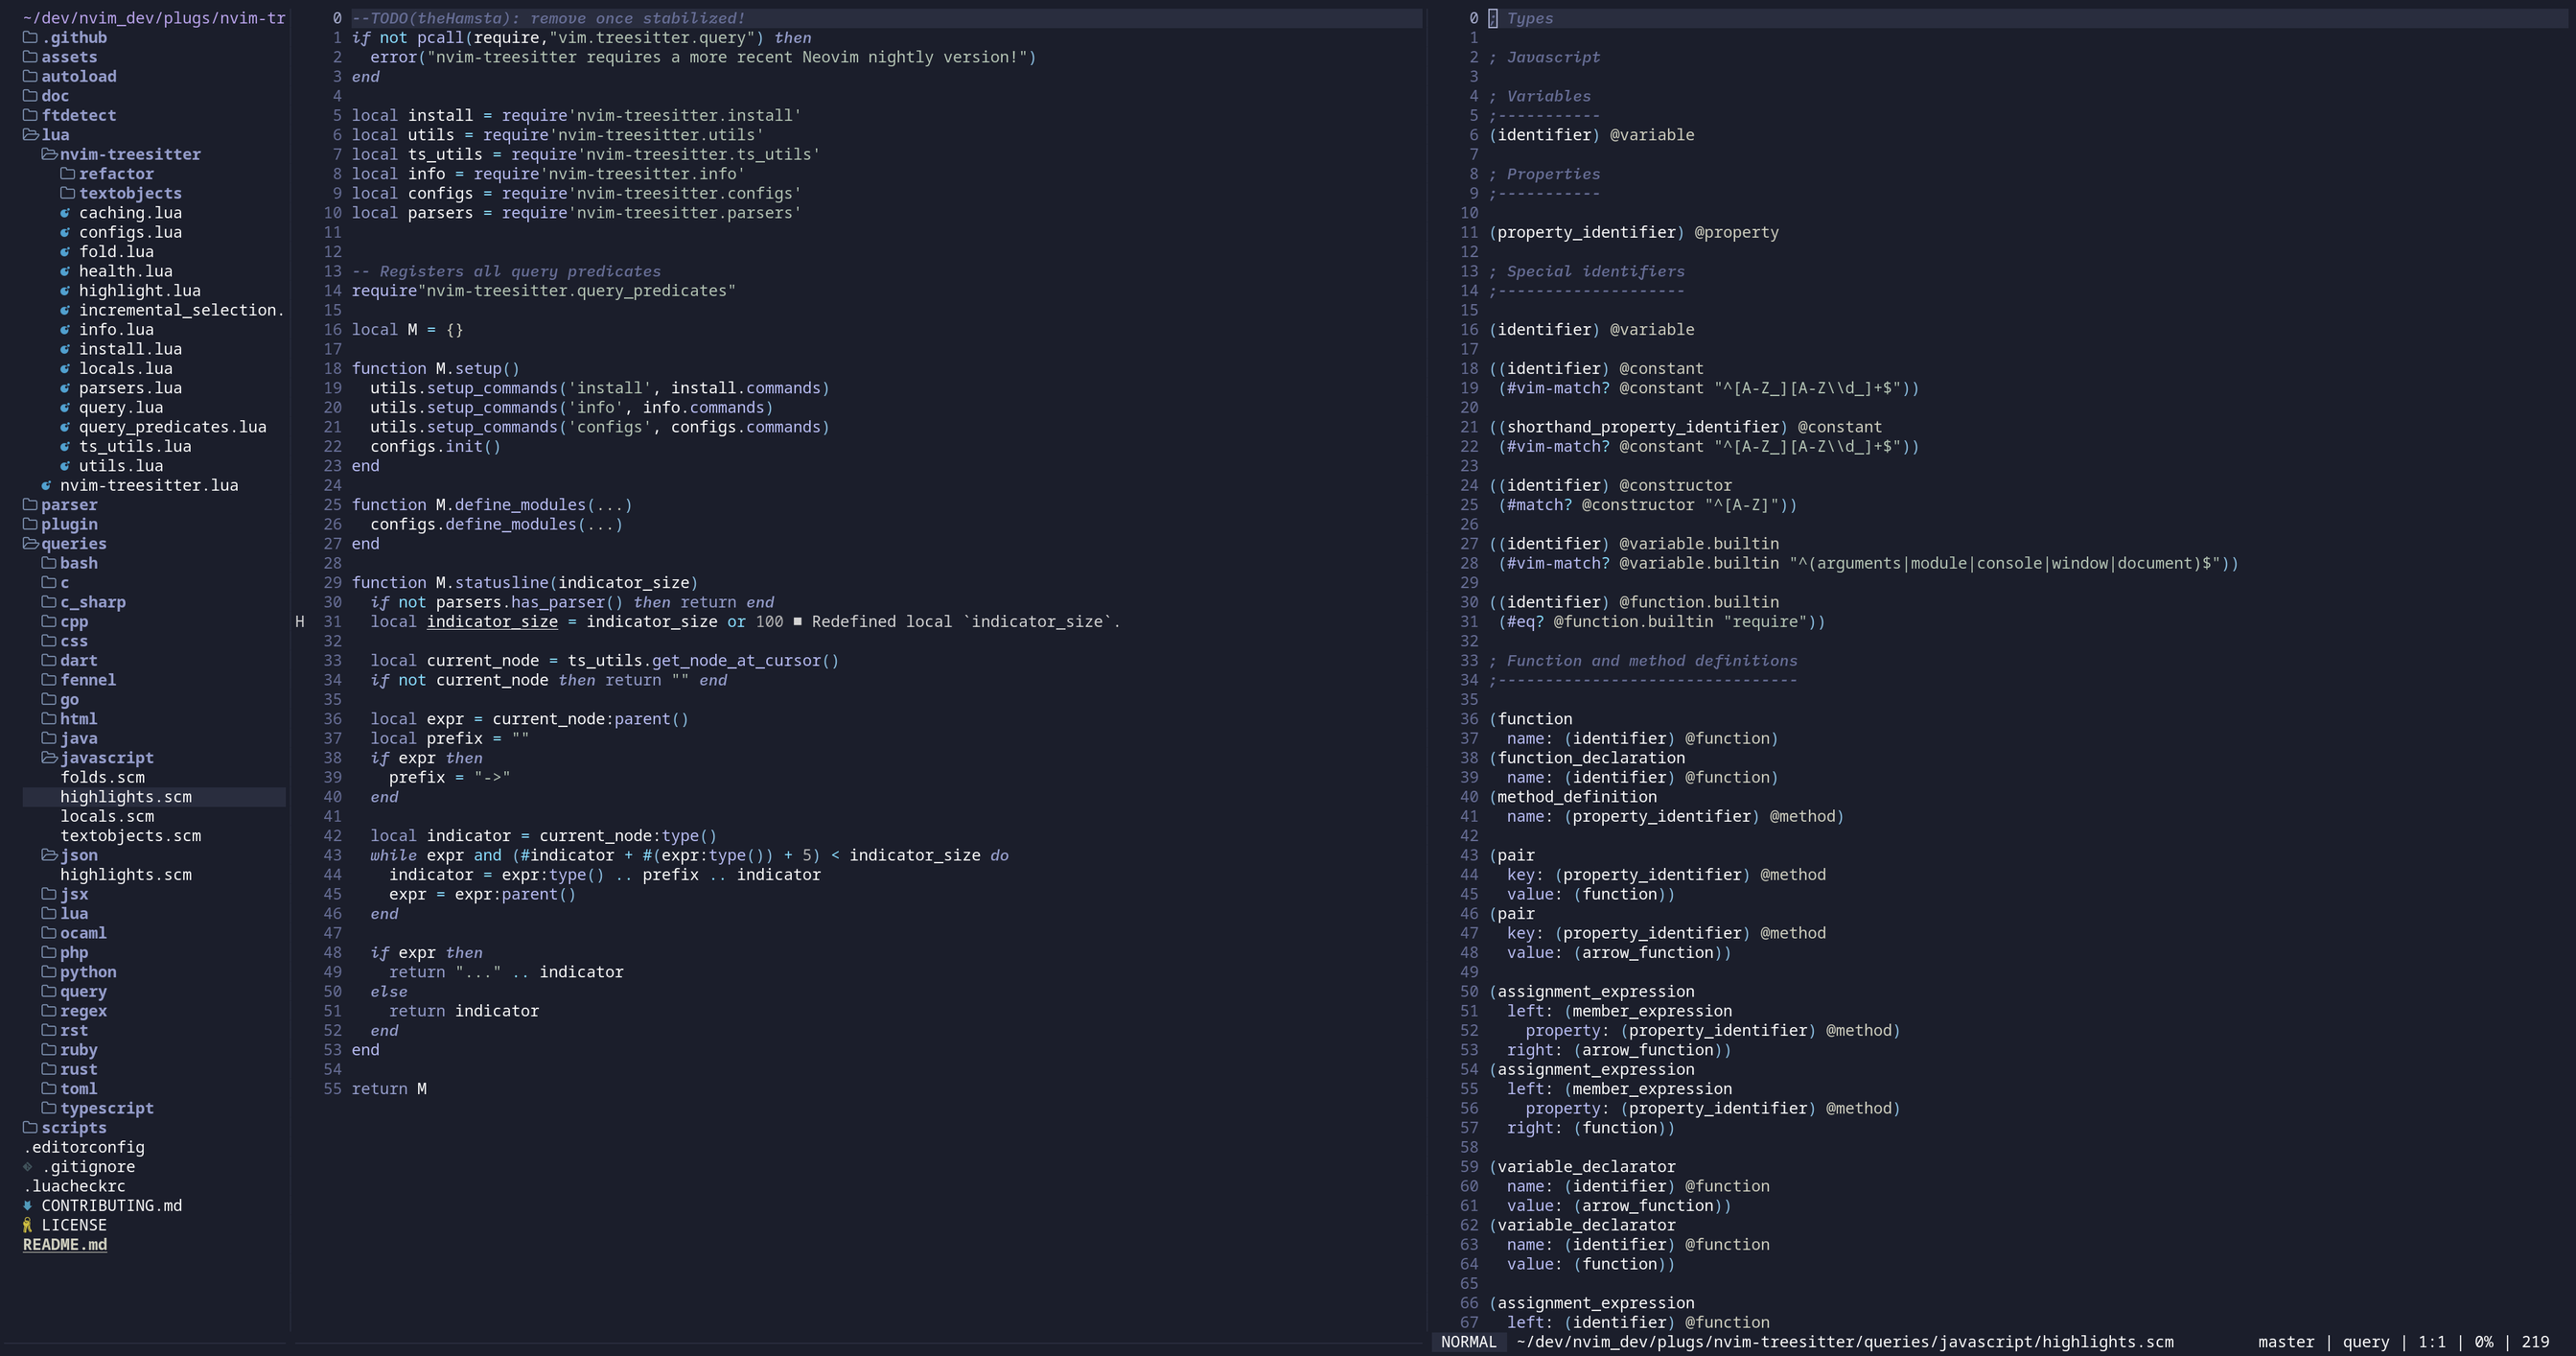This screenshot has width=2576, height=1356.
Task: Click the master branch name in statusline
Action: click(x=2285, y=1342)
